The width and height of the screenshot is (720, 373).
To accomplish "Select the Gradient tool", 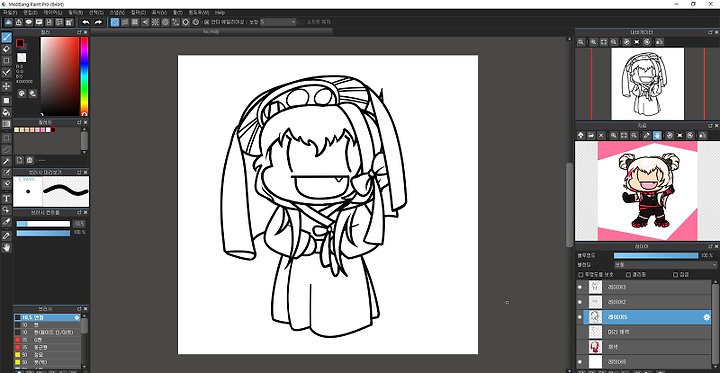I will click(x=6, y=124).
